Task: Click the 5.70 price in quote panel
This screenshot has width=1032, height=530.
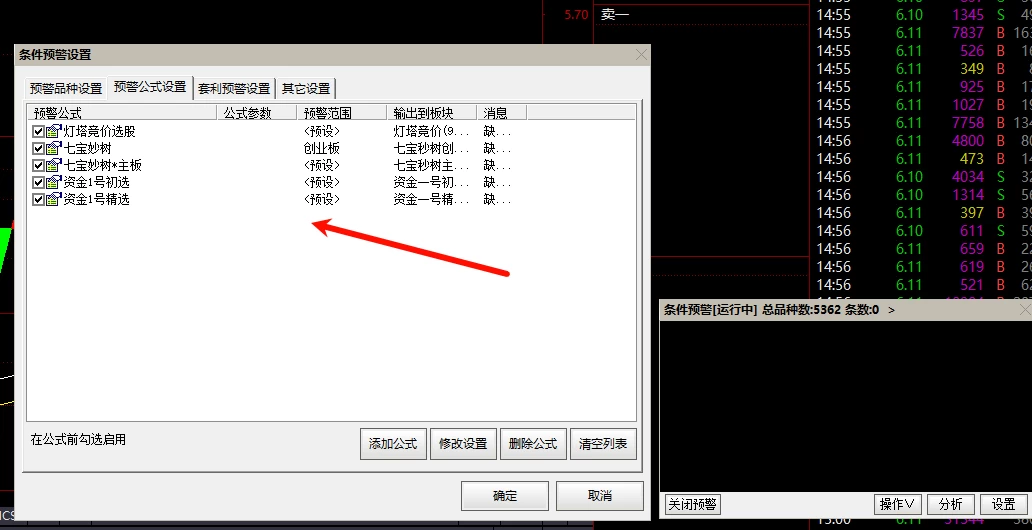Action: (x=576, y=14)
